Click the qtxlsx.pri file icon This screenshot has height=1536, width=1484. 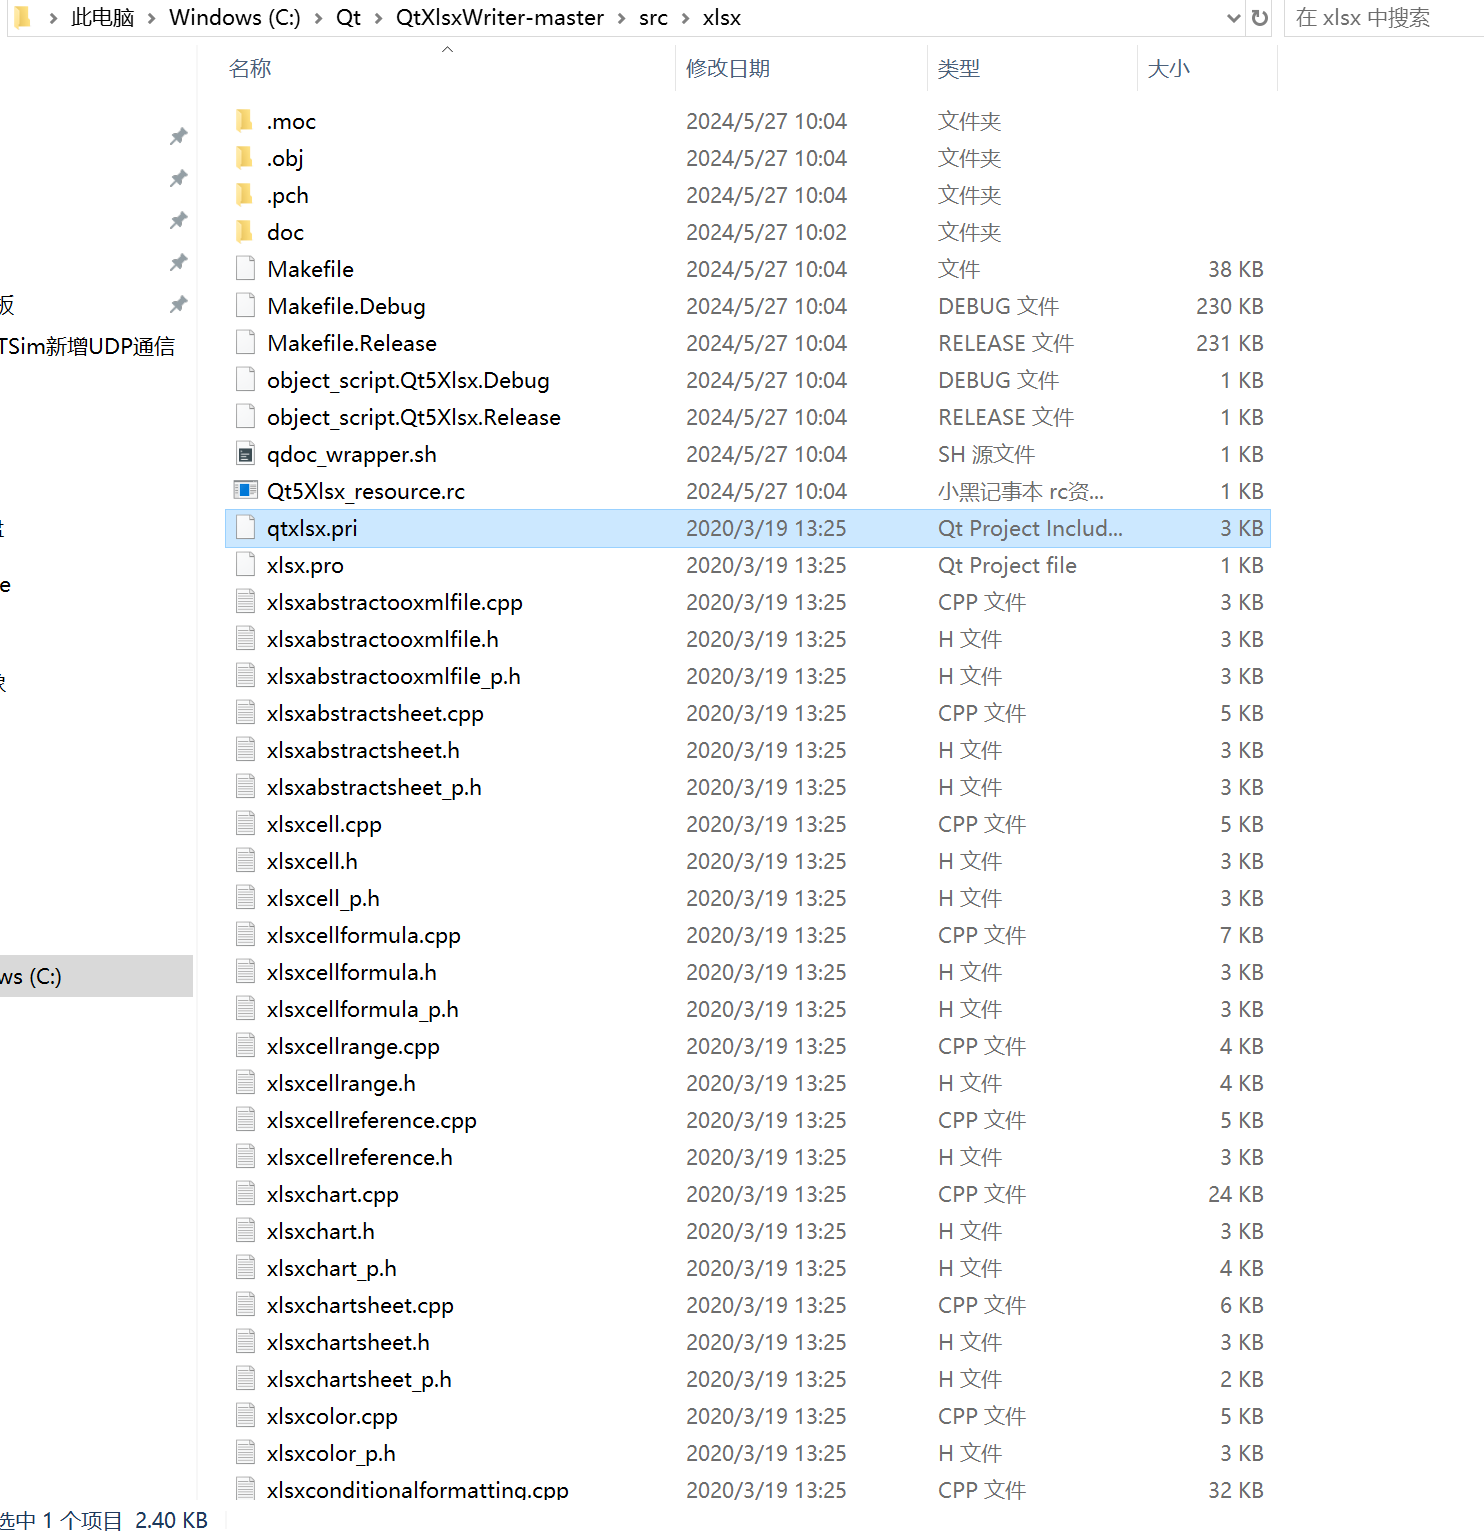click(245, 528)
